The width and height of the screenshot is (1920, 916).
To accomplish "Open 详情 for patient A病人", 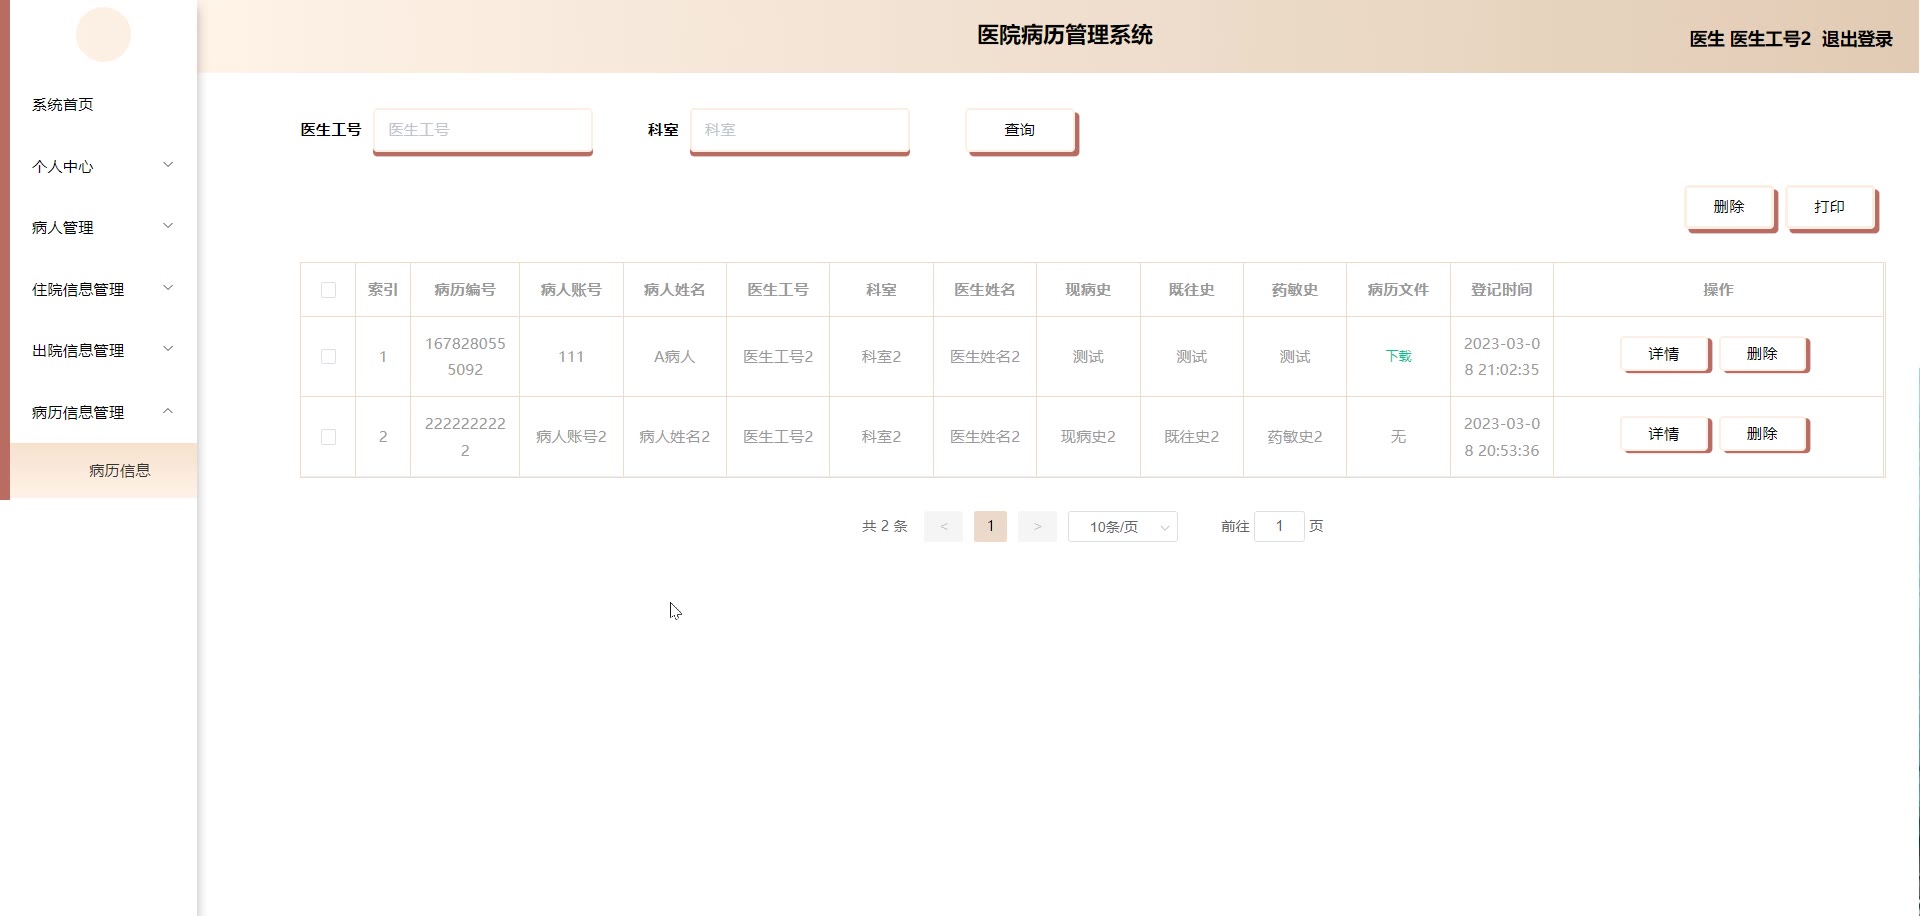I will 1663,354.
